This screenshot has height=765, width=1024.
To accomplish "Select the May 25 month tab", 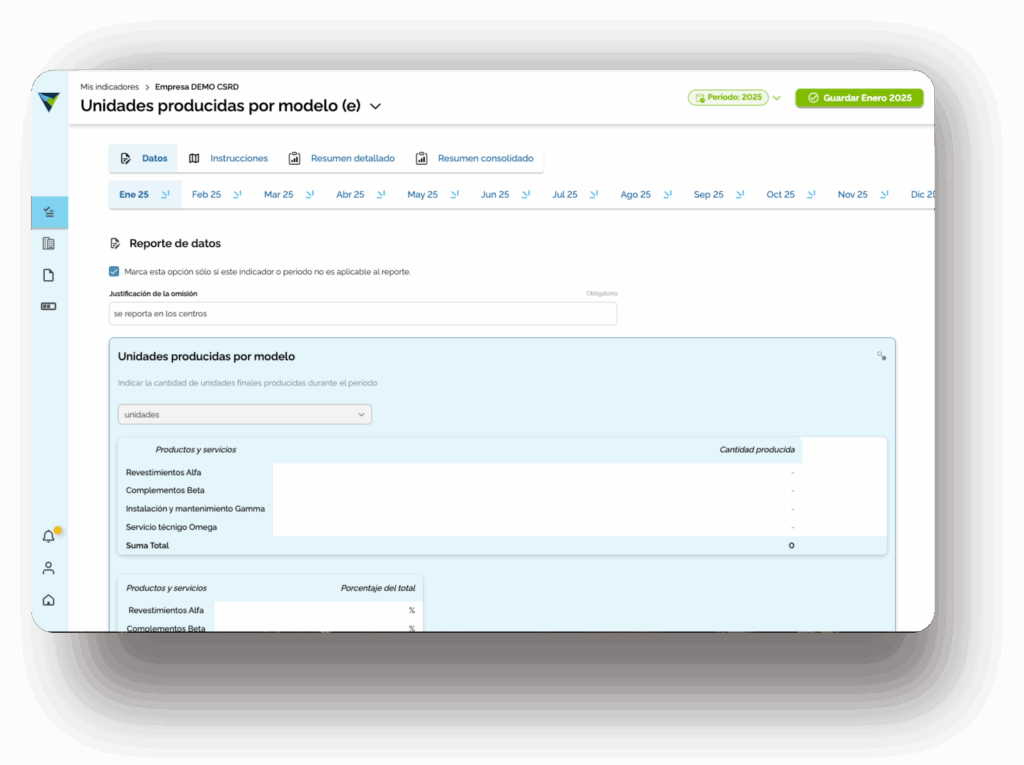I will [423, 195].
